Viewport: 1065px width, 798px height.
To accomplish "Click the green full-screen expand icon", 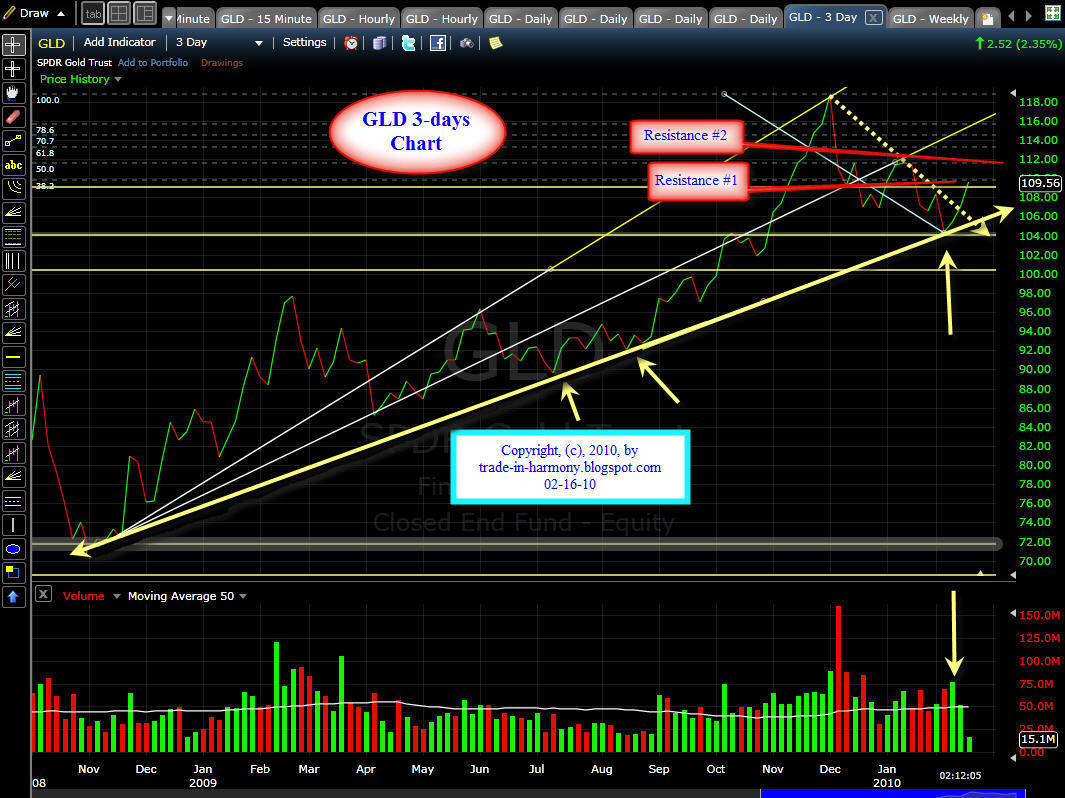I will (1052, 14).
